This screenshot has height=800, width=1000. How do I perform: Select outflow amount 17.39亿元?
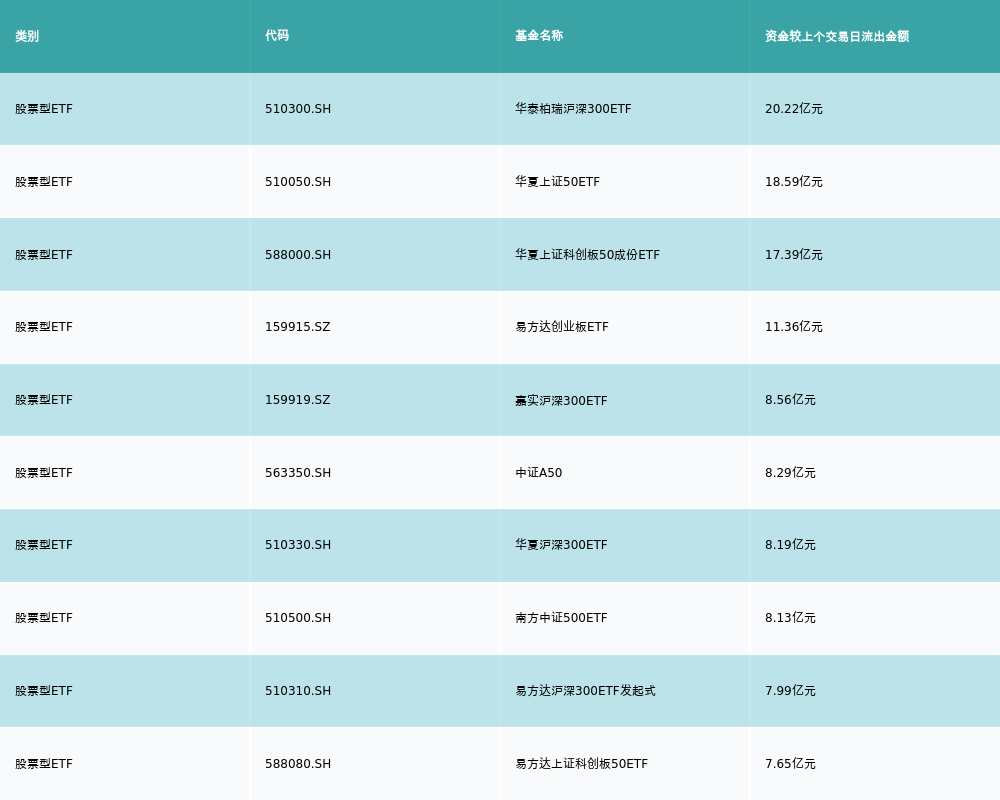(x=793, y=255)
